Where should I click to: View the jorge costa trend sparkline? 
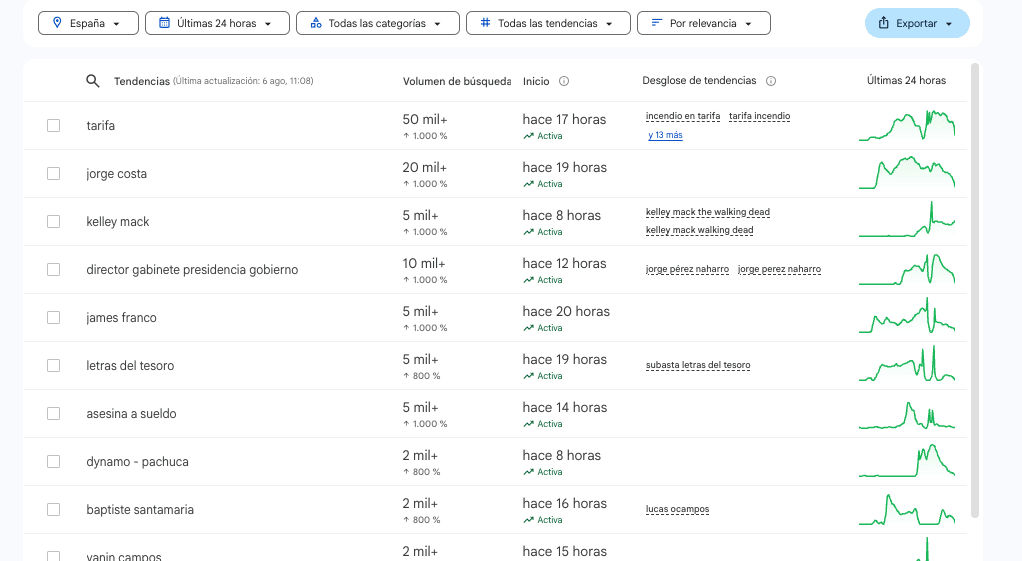click(907, 173)
